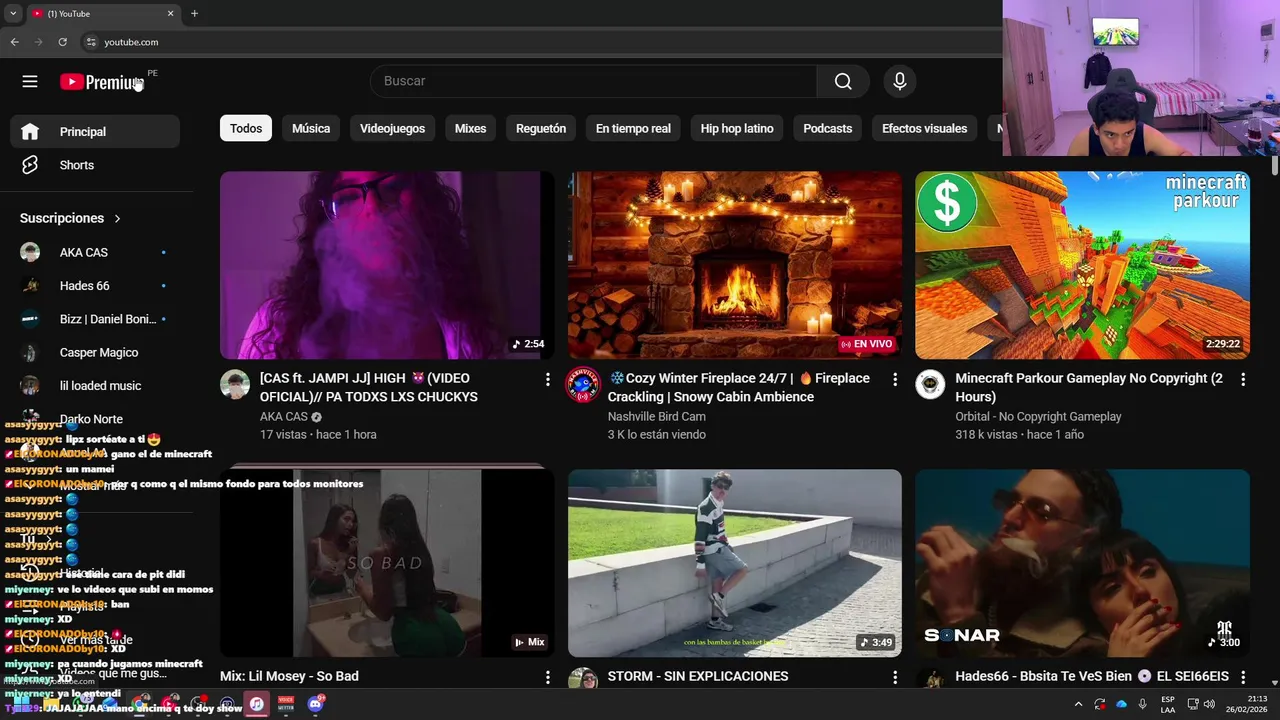
Task: Reload the YouTube page
Action: [x=62, y=42]
